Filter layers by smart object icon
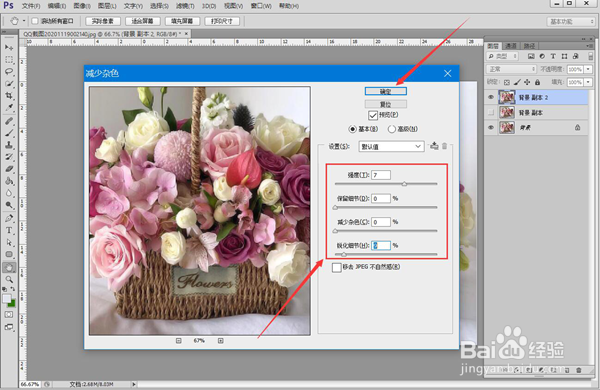Screen dimensions: 600x390 tap(576, 56)
